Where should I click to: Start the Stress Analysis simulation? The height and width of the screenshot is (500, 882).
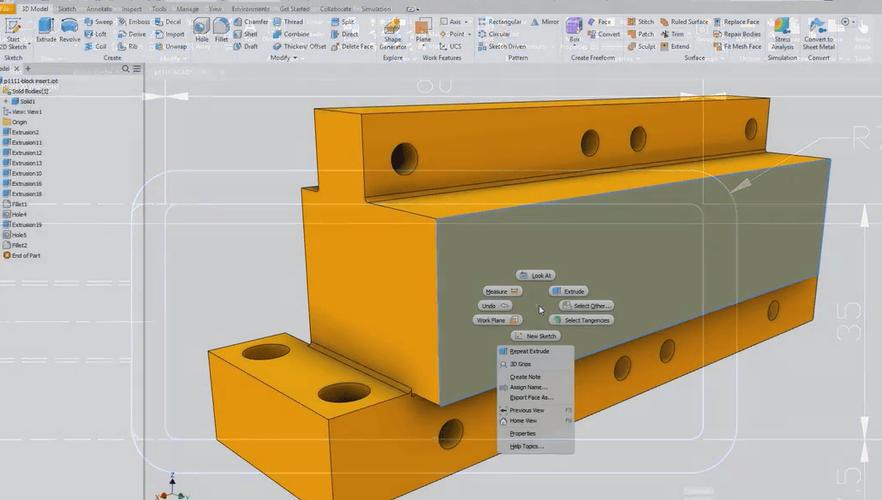point(782,34)
